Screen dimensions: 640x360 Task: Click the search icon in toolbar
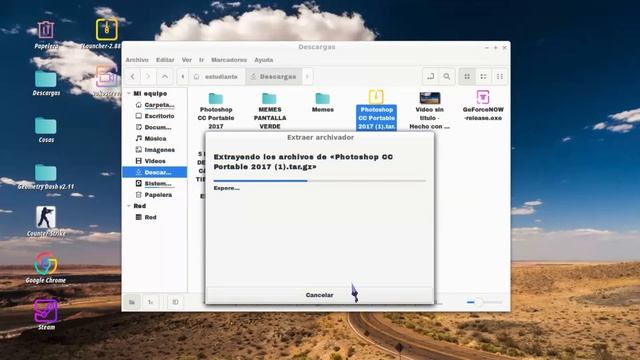447,76
